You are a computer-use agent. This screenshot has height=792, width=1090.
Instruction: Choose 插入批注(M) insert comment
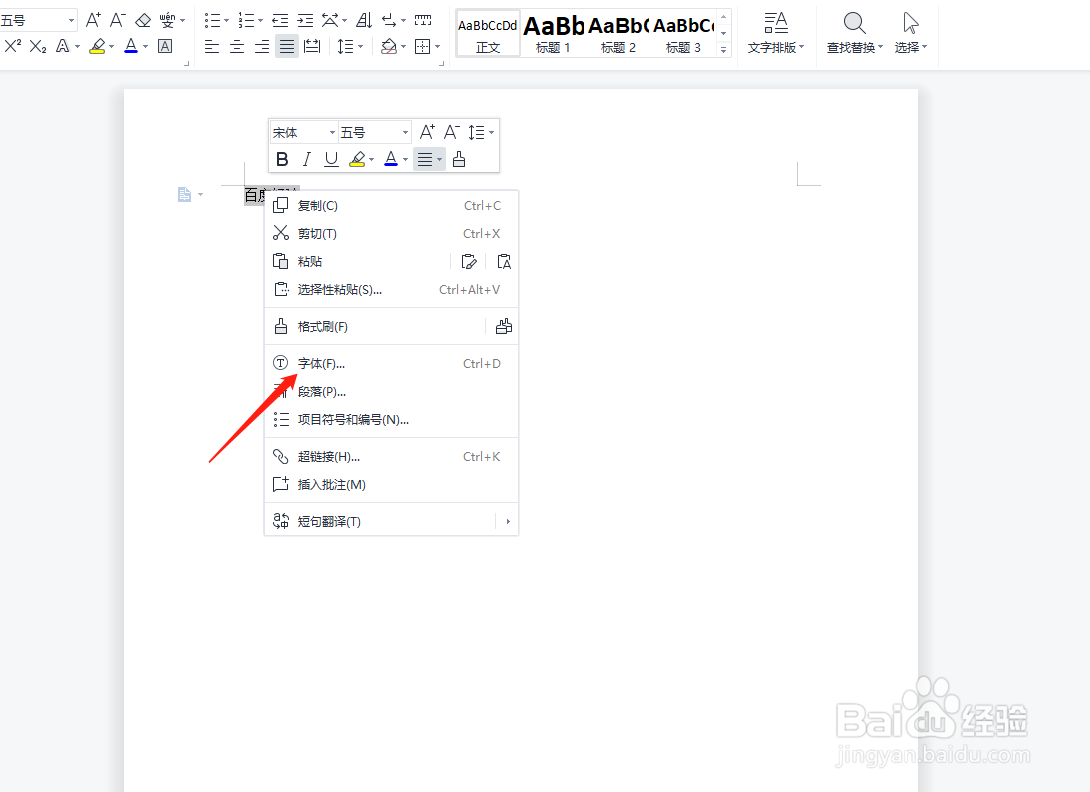pos(391,485)
